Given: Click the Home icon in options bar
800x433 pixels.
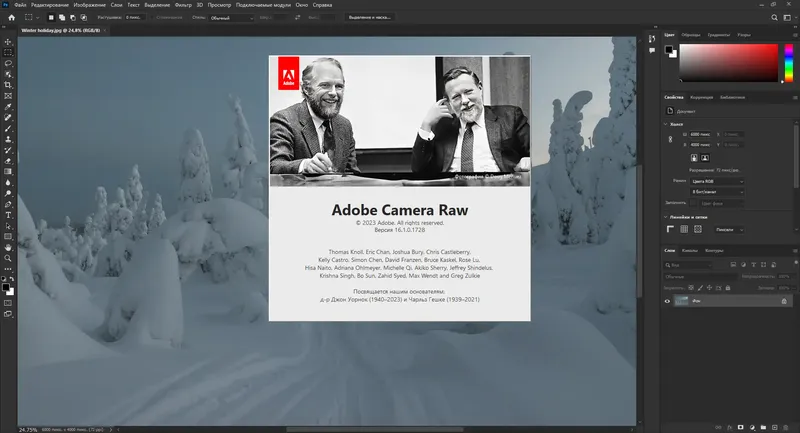Looking at the screenshot, I should (x=11, y=17).
